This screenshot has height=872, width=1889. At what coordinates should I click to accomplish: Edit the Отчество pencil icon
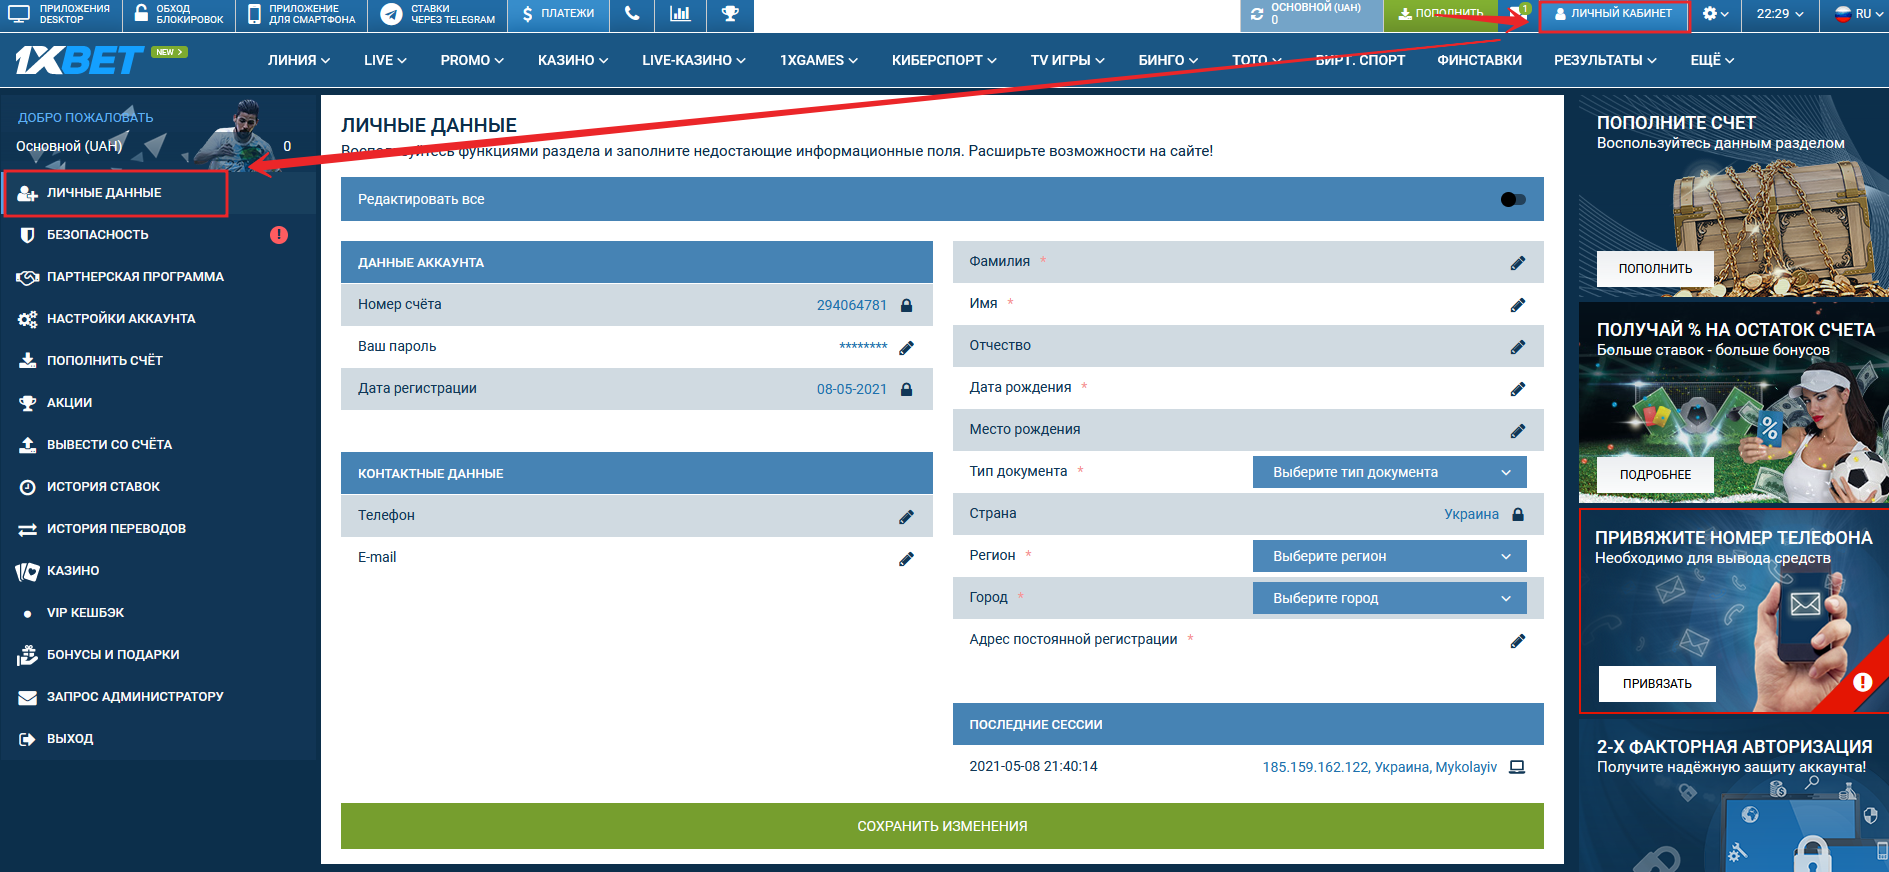(x=1517, y=347)
